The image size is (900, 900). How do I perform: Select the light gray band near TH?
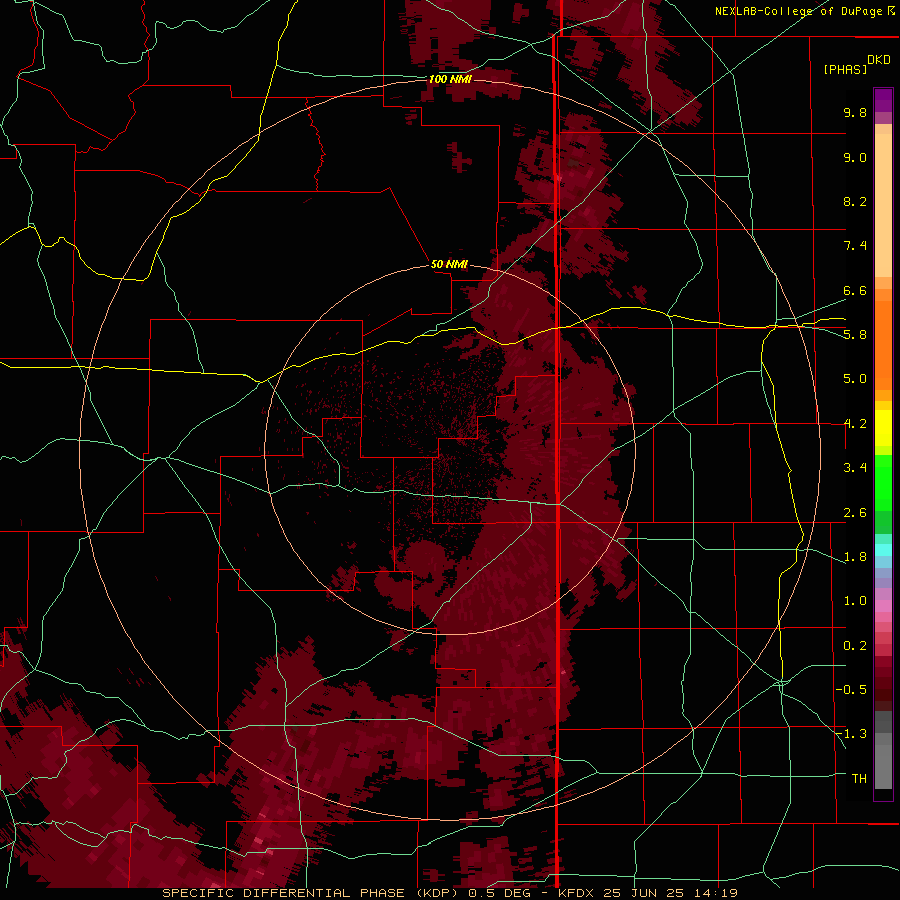tap(883, 766)
